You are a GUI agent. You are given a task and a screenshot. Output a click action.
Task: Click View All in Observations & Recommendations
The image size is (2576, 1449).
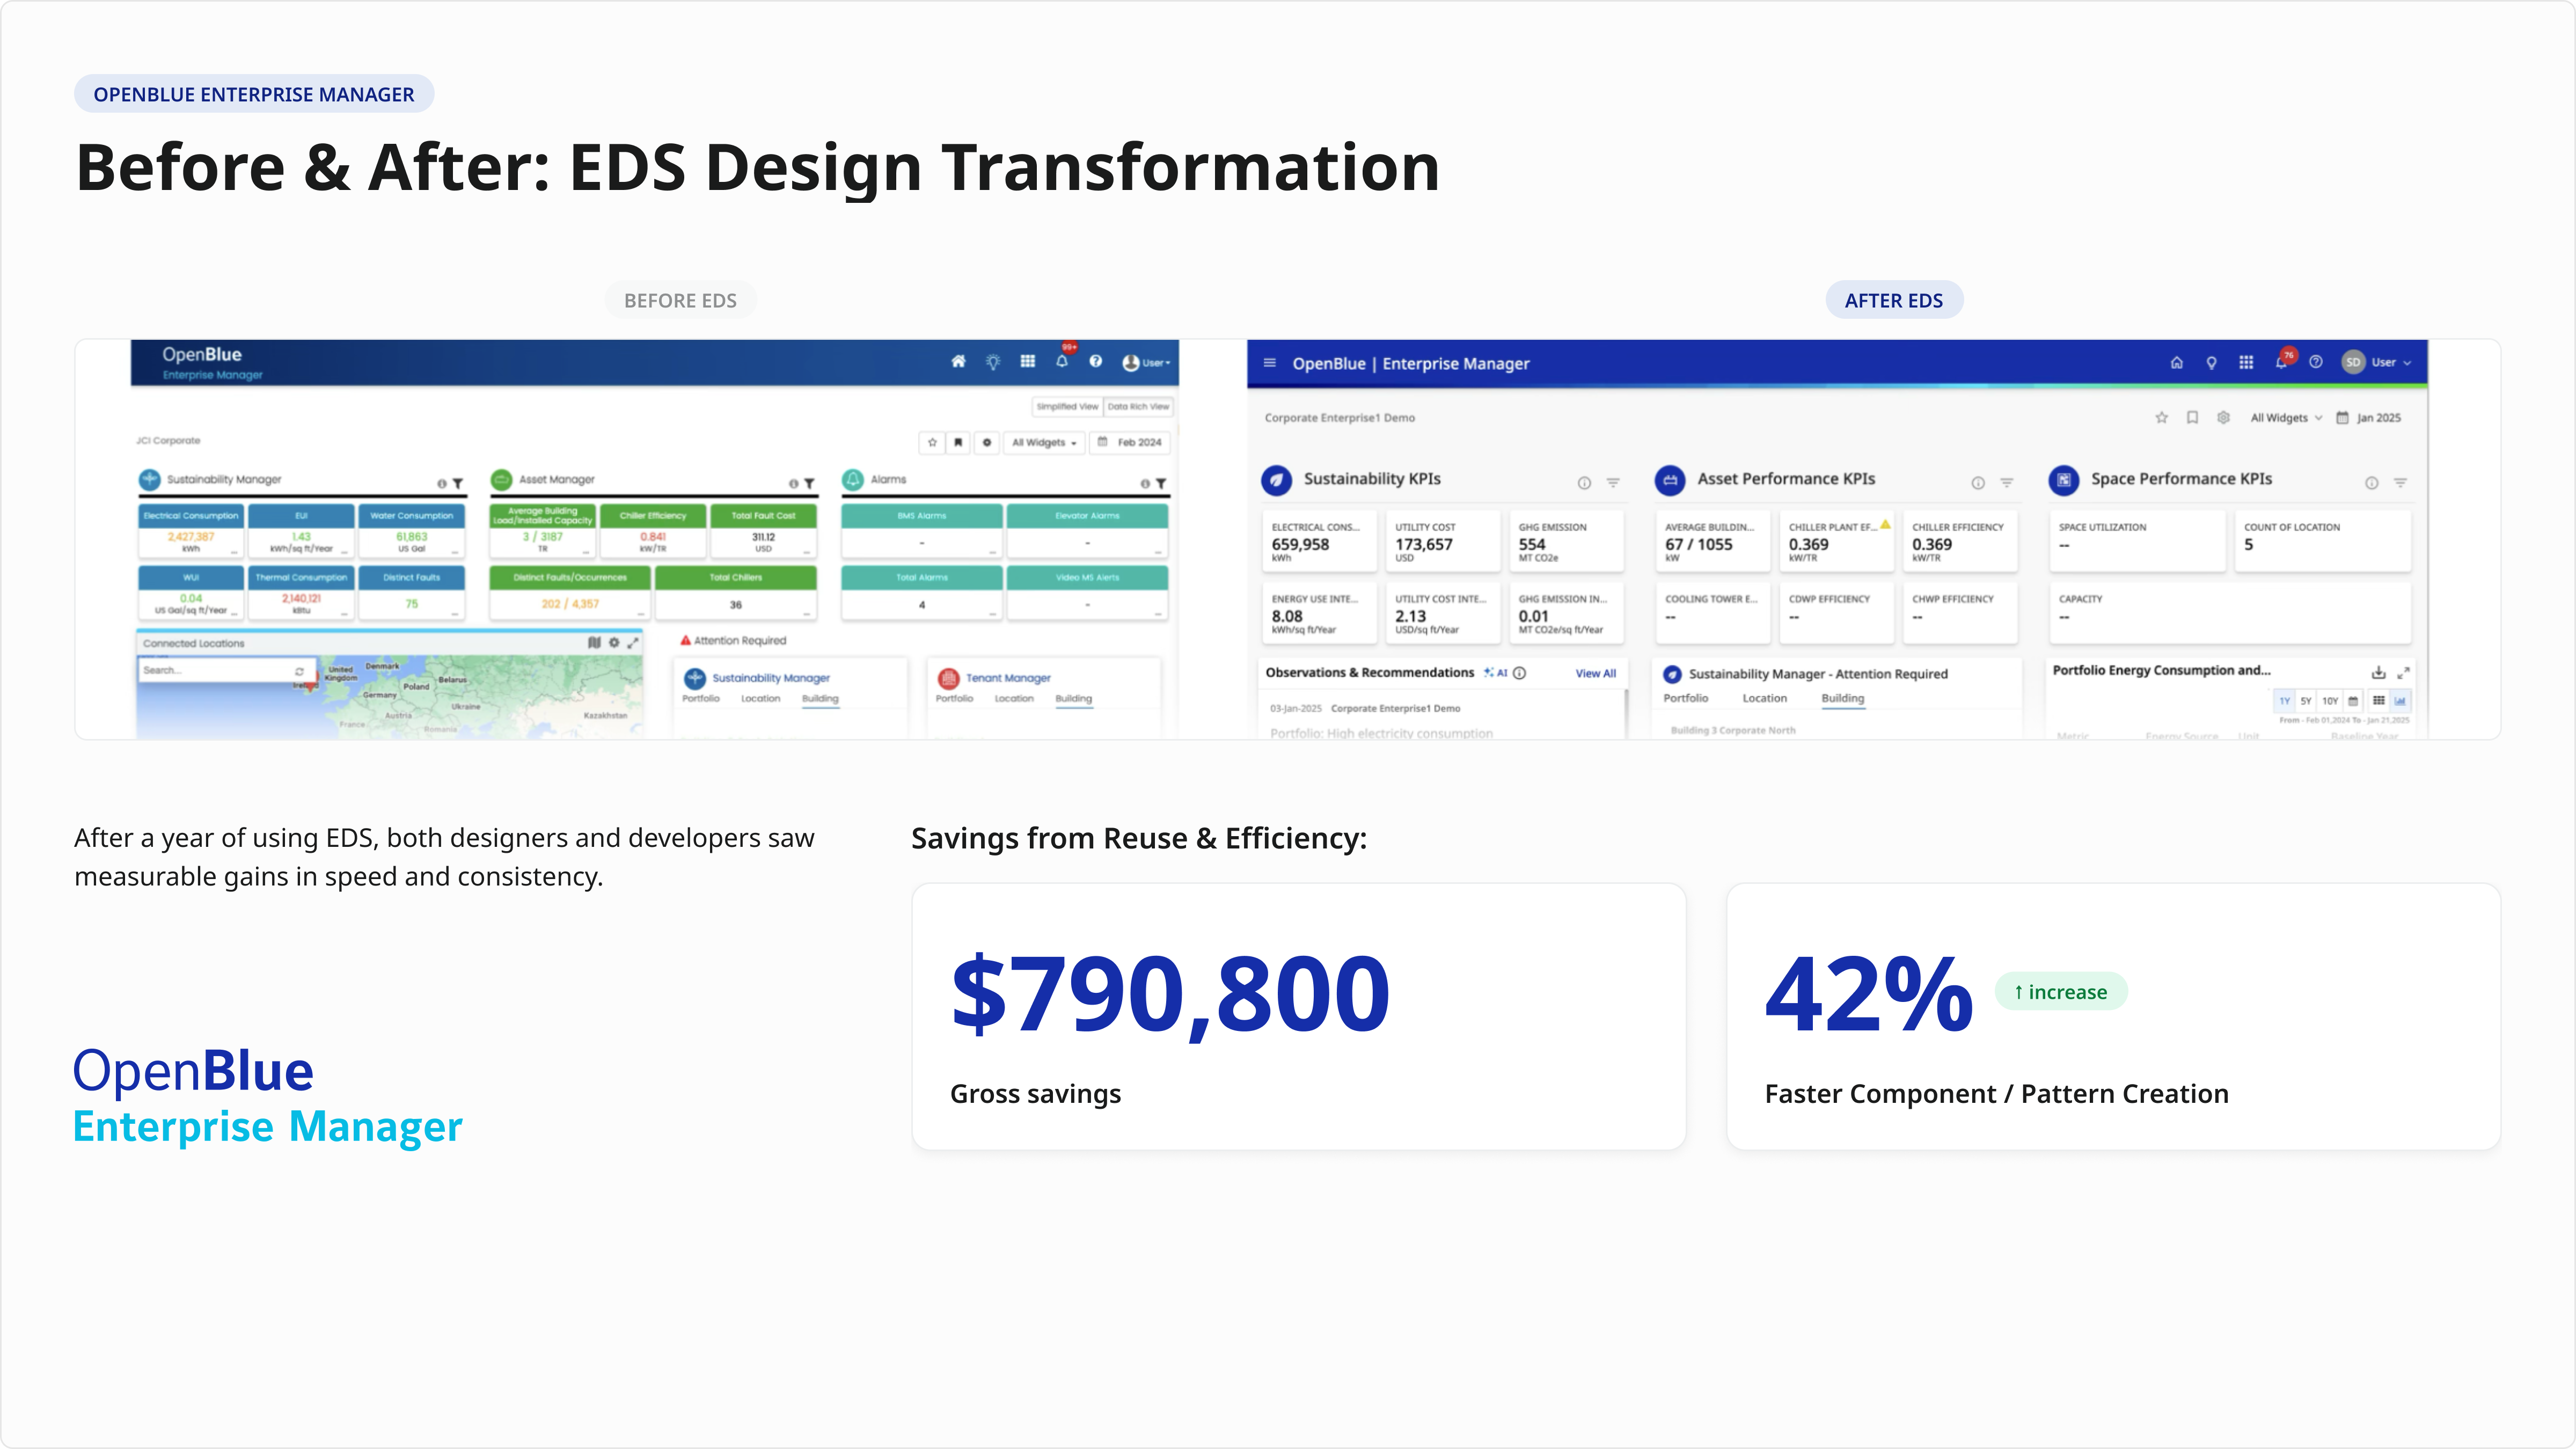tap(1596, 673)
